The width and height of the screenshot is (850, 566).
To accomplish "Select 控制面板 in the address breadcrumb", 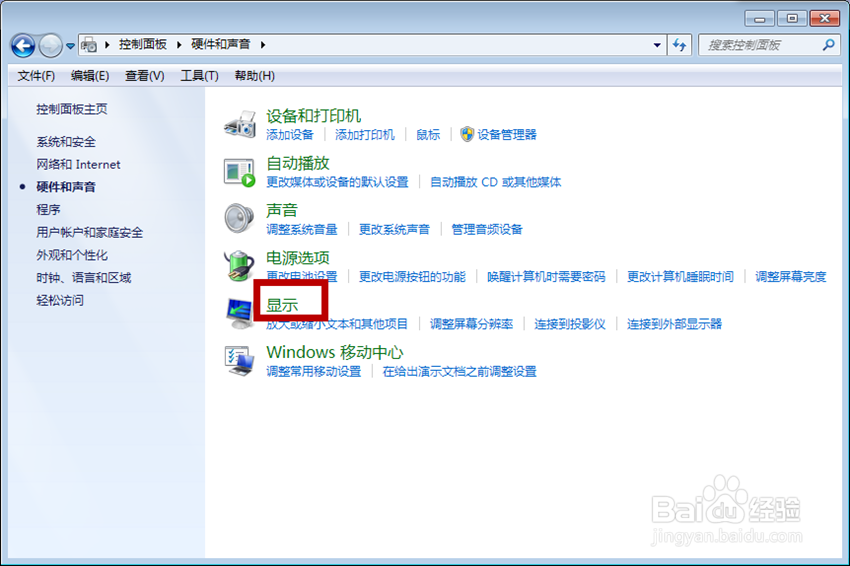I will point(143,44).
